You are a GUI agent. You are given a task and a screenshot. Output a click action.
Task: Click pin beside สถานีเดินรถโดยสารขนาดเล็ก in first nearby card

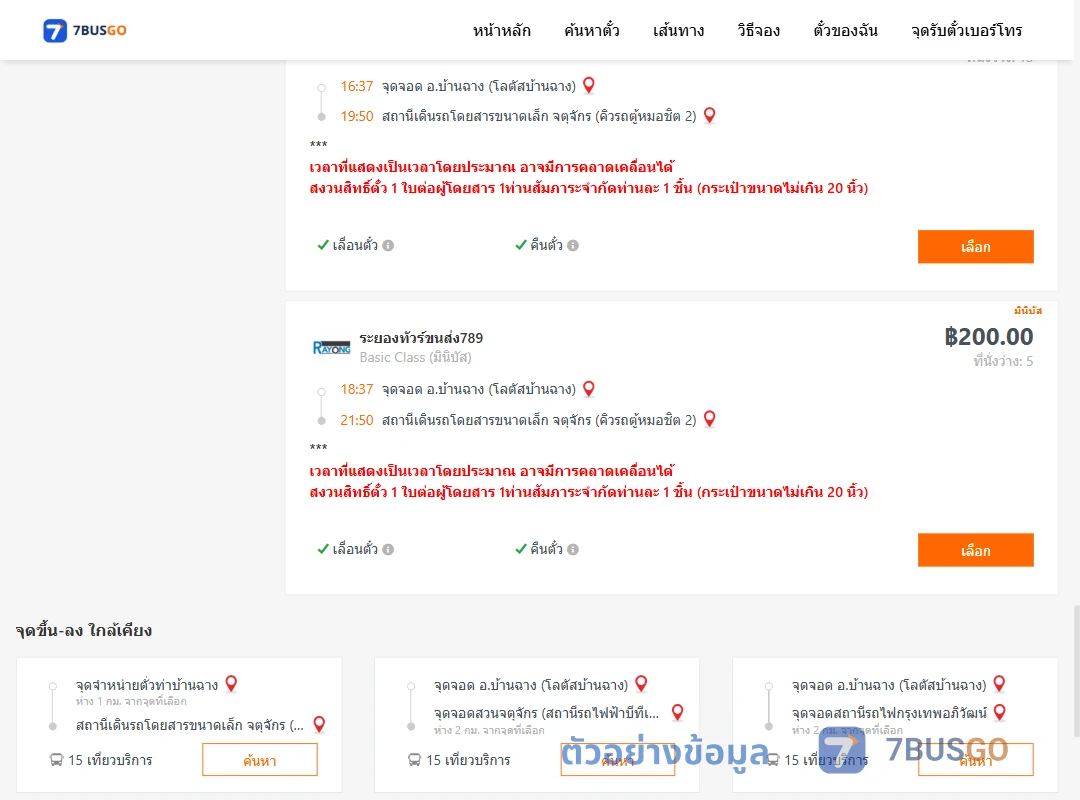pyautogui.click(x=319, y=724)
